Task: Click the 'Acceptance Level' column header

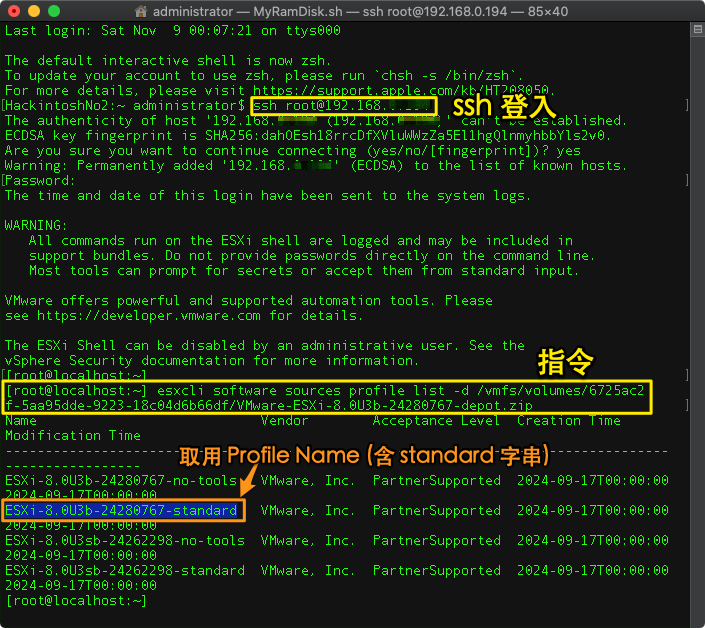Action: (436, 420)
